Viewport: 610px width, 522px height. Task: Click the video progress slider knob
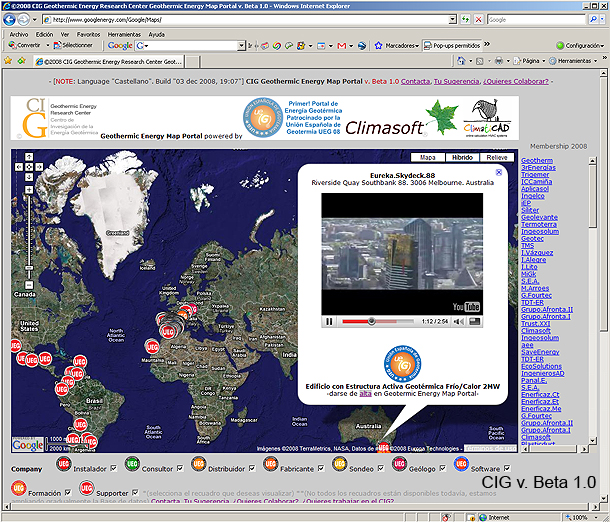[372, 321]
